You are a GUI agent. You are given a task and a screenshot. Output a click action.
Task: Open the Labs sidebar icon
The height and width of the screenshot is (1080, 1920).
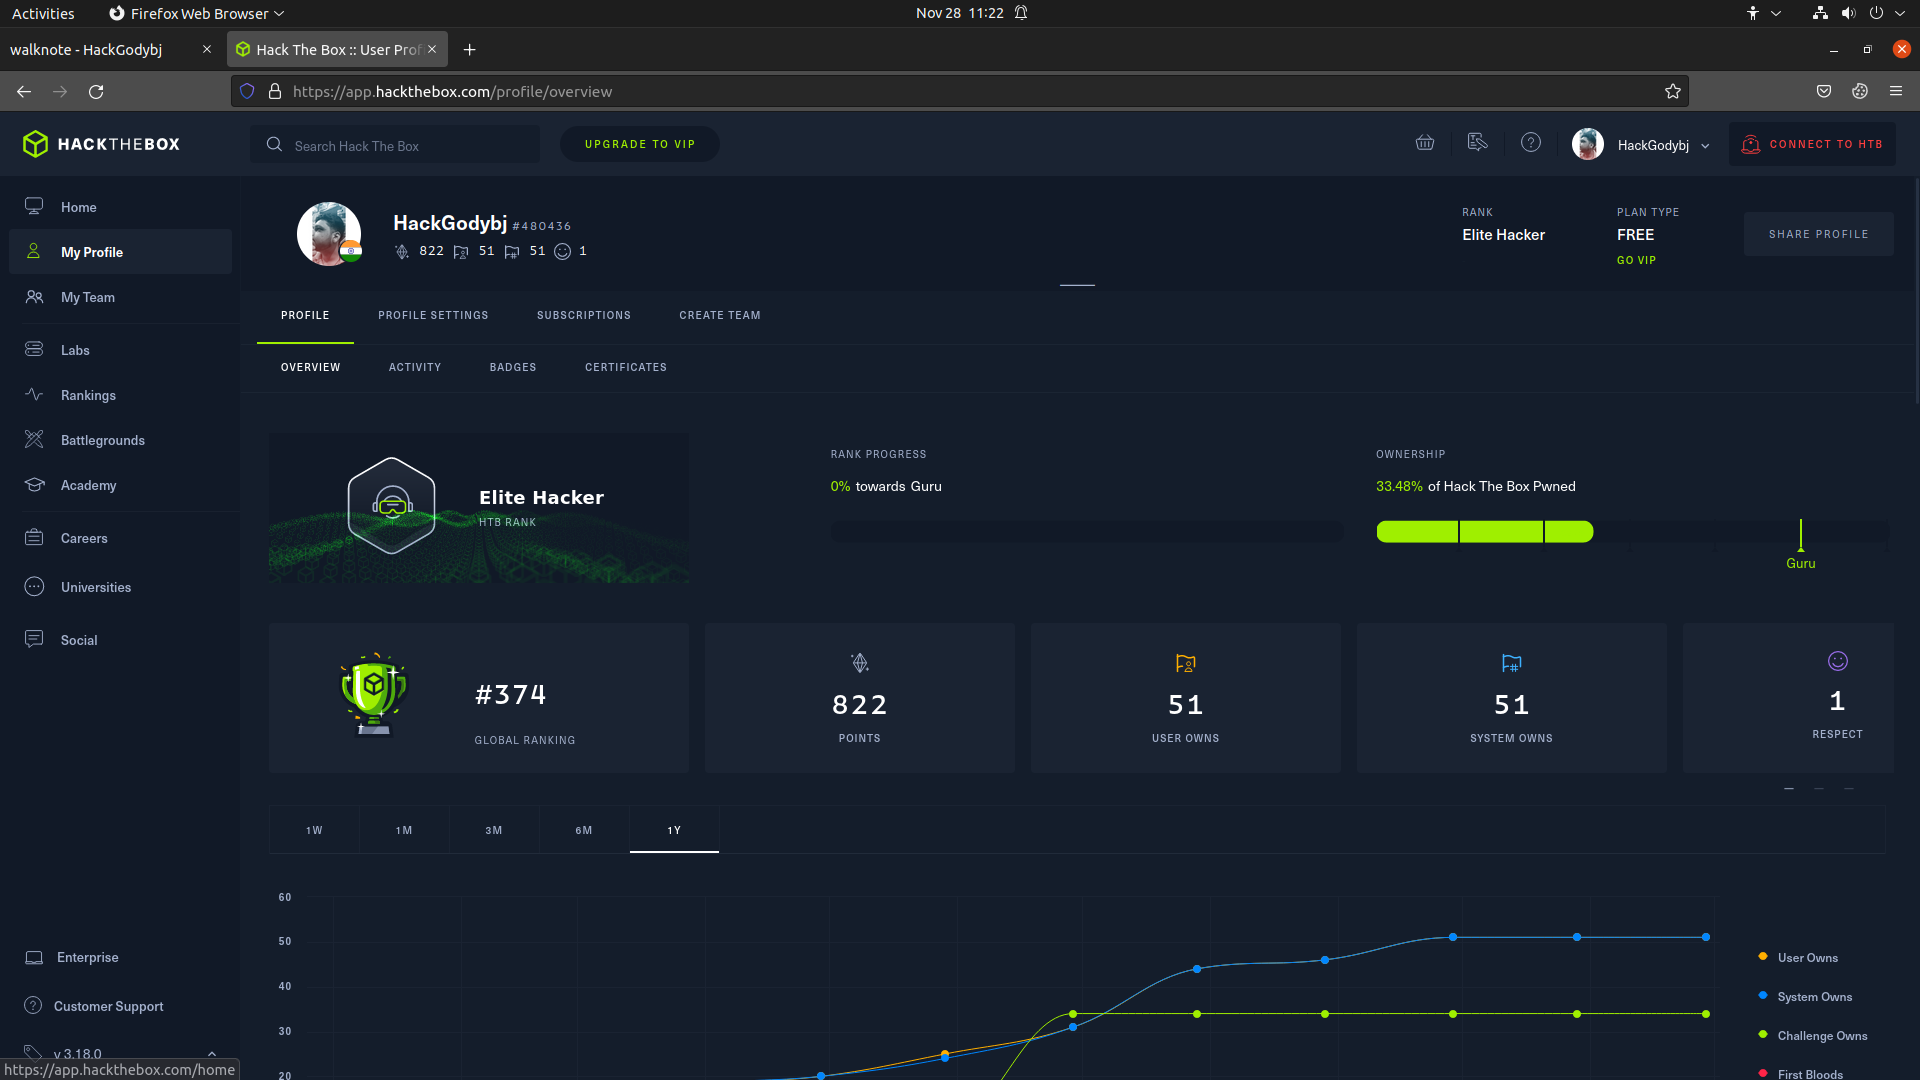[34, 350]
